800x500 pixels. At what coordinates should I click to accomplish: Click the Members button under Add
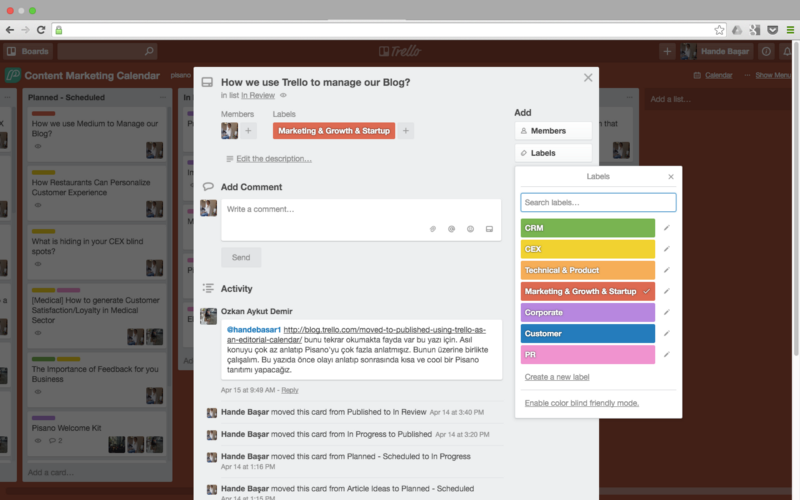pyautogui.click(x=554, y=131)
